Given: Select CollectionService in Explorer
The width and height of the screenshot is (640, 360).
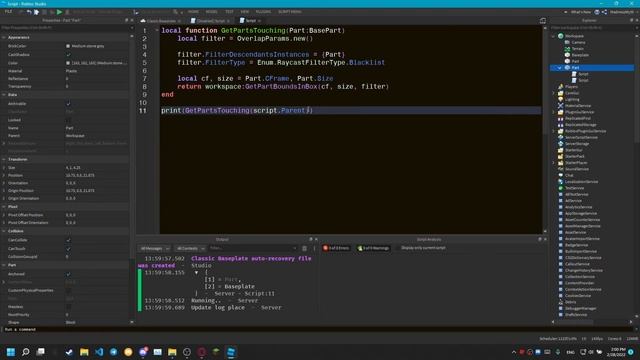Looking at the screenshot, I should [x=579, y=277].
